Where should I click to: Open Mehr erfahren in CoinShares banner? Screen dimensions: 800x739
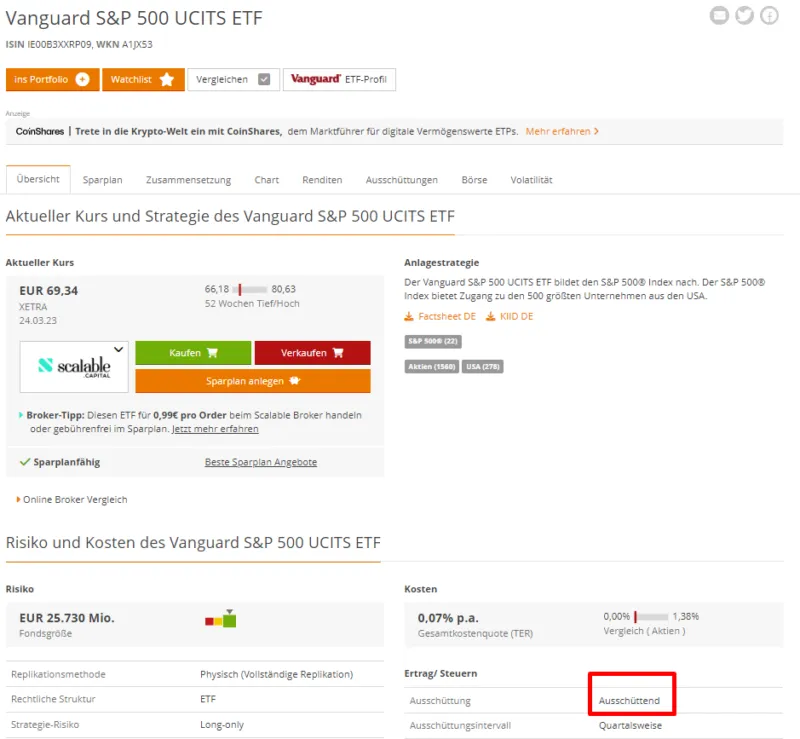562,131
